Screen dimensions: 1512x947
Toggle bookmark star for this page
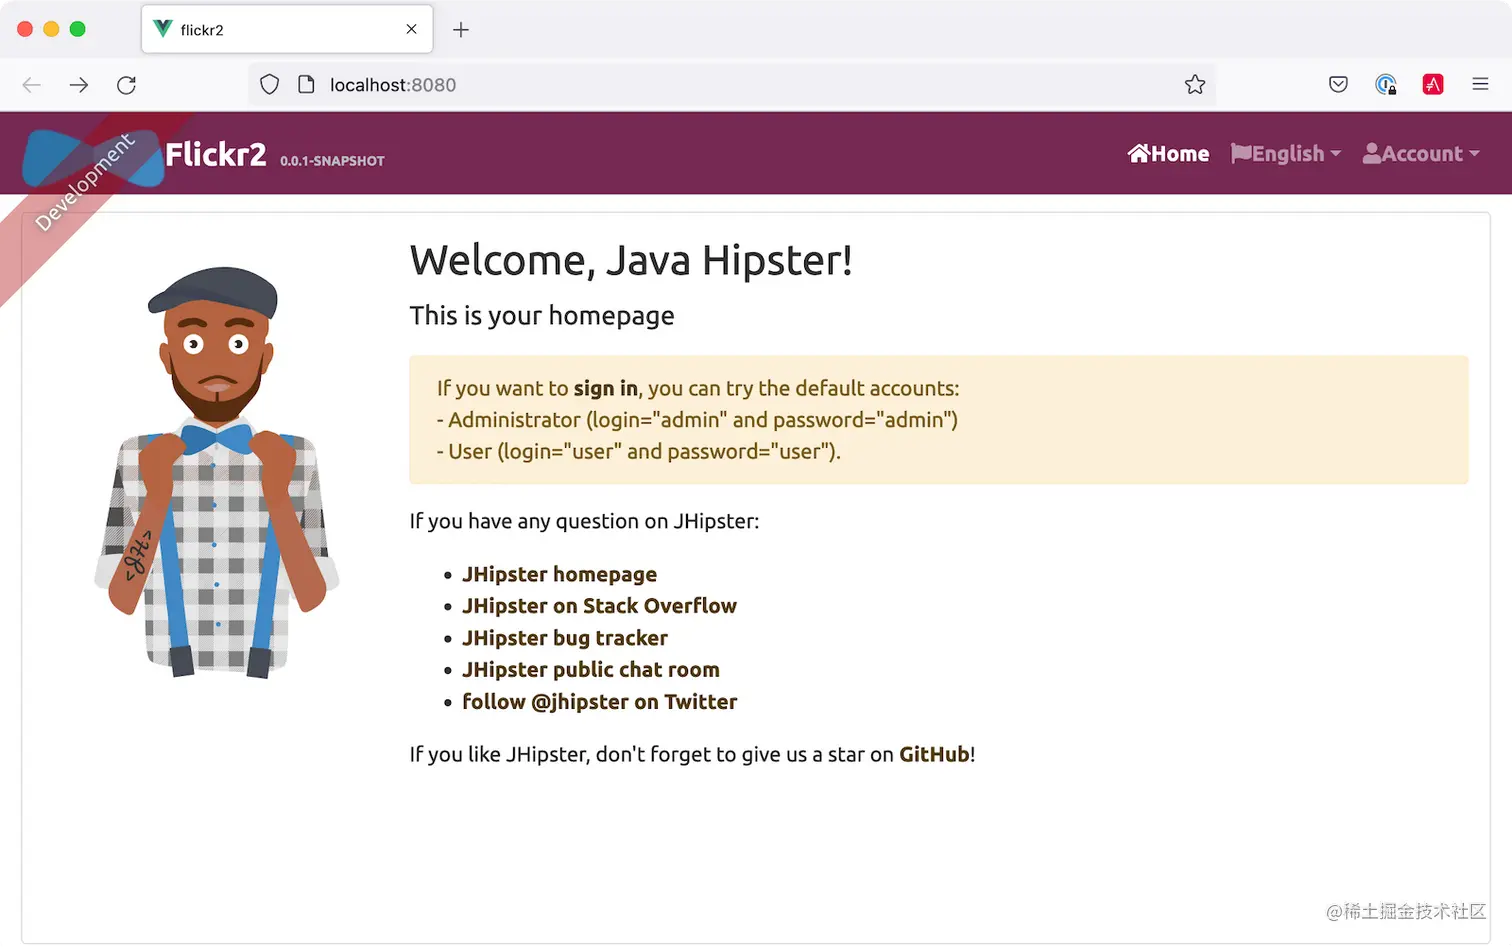click(x=1195, y=85)
